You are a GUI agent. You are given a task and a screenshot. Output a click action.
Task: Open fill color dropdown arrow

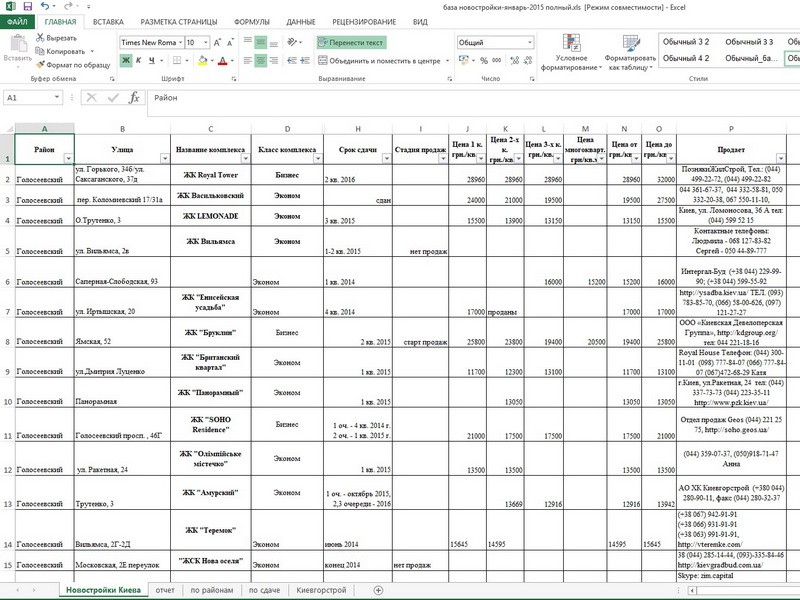212,60
